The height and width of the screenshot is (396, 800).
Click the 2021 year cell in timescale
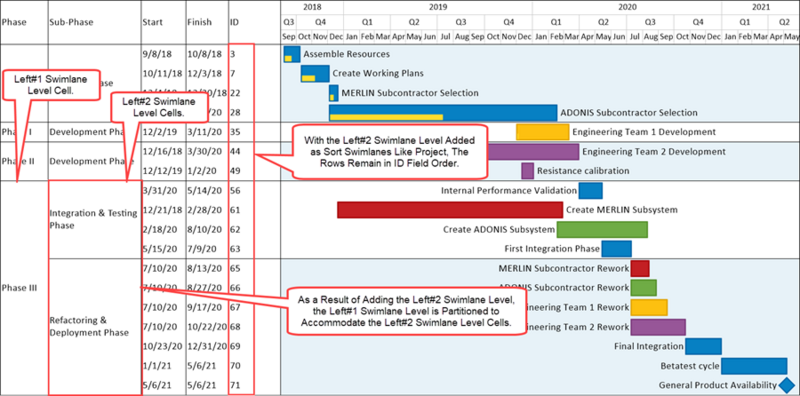pos(760,7)
